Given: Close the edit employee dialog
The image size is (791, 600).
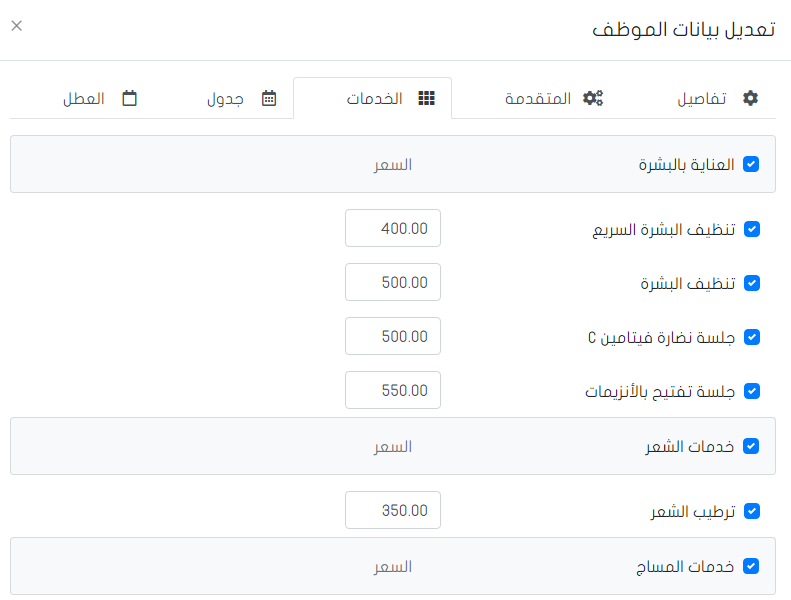Looking at the screenshot, I should 16,26.
